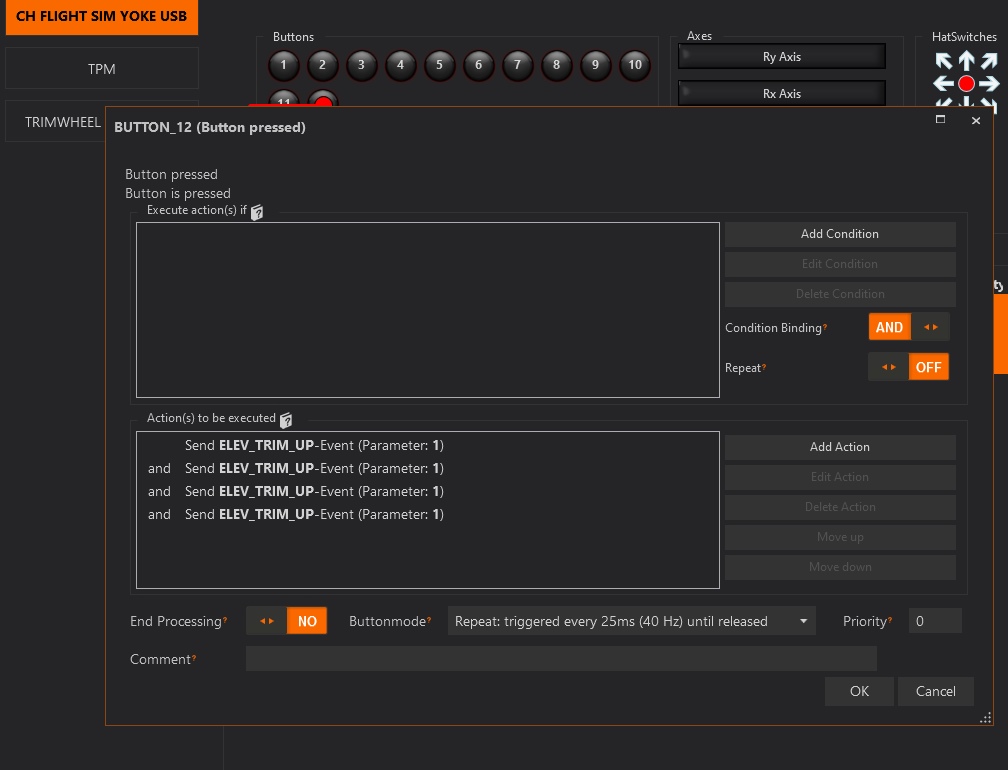The image size is (1008, 770).
Task: Click joystick button 1 indicator
Action: tap(283, 66)
